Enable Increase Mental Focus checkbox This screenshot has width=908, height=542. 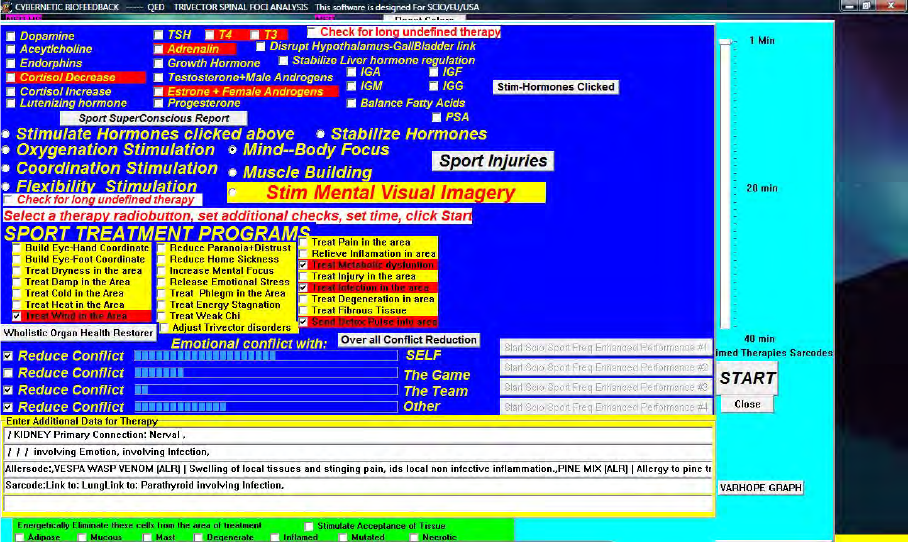pos(162,271)
